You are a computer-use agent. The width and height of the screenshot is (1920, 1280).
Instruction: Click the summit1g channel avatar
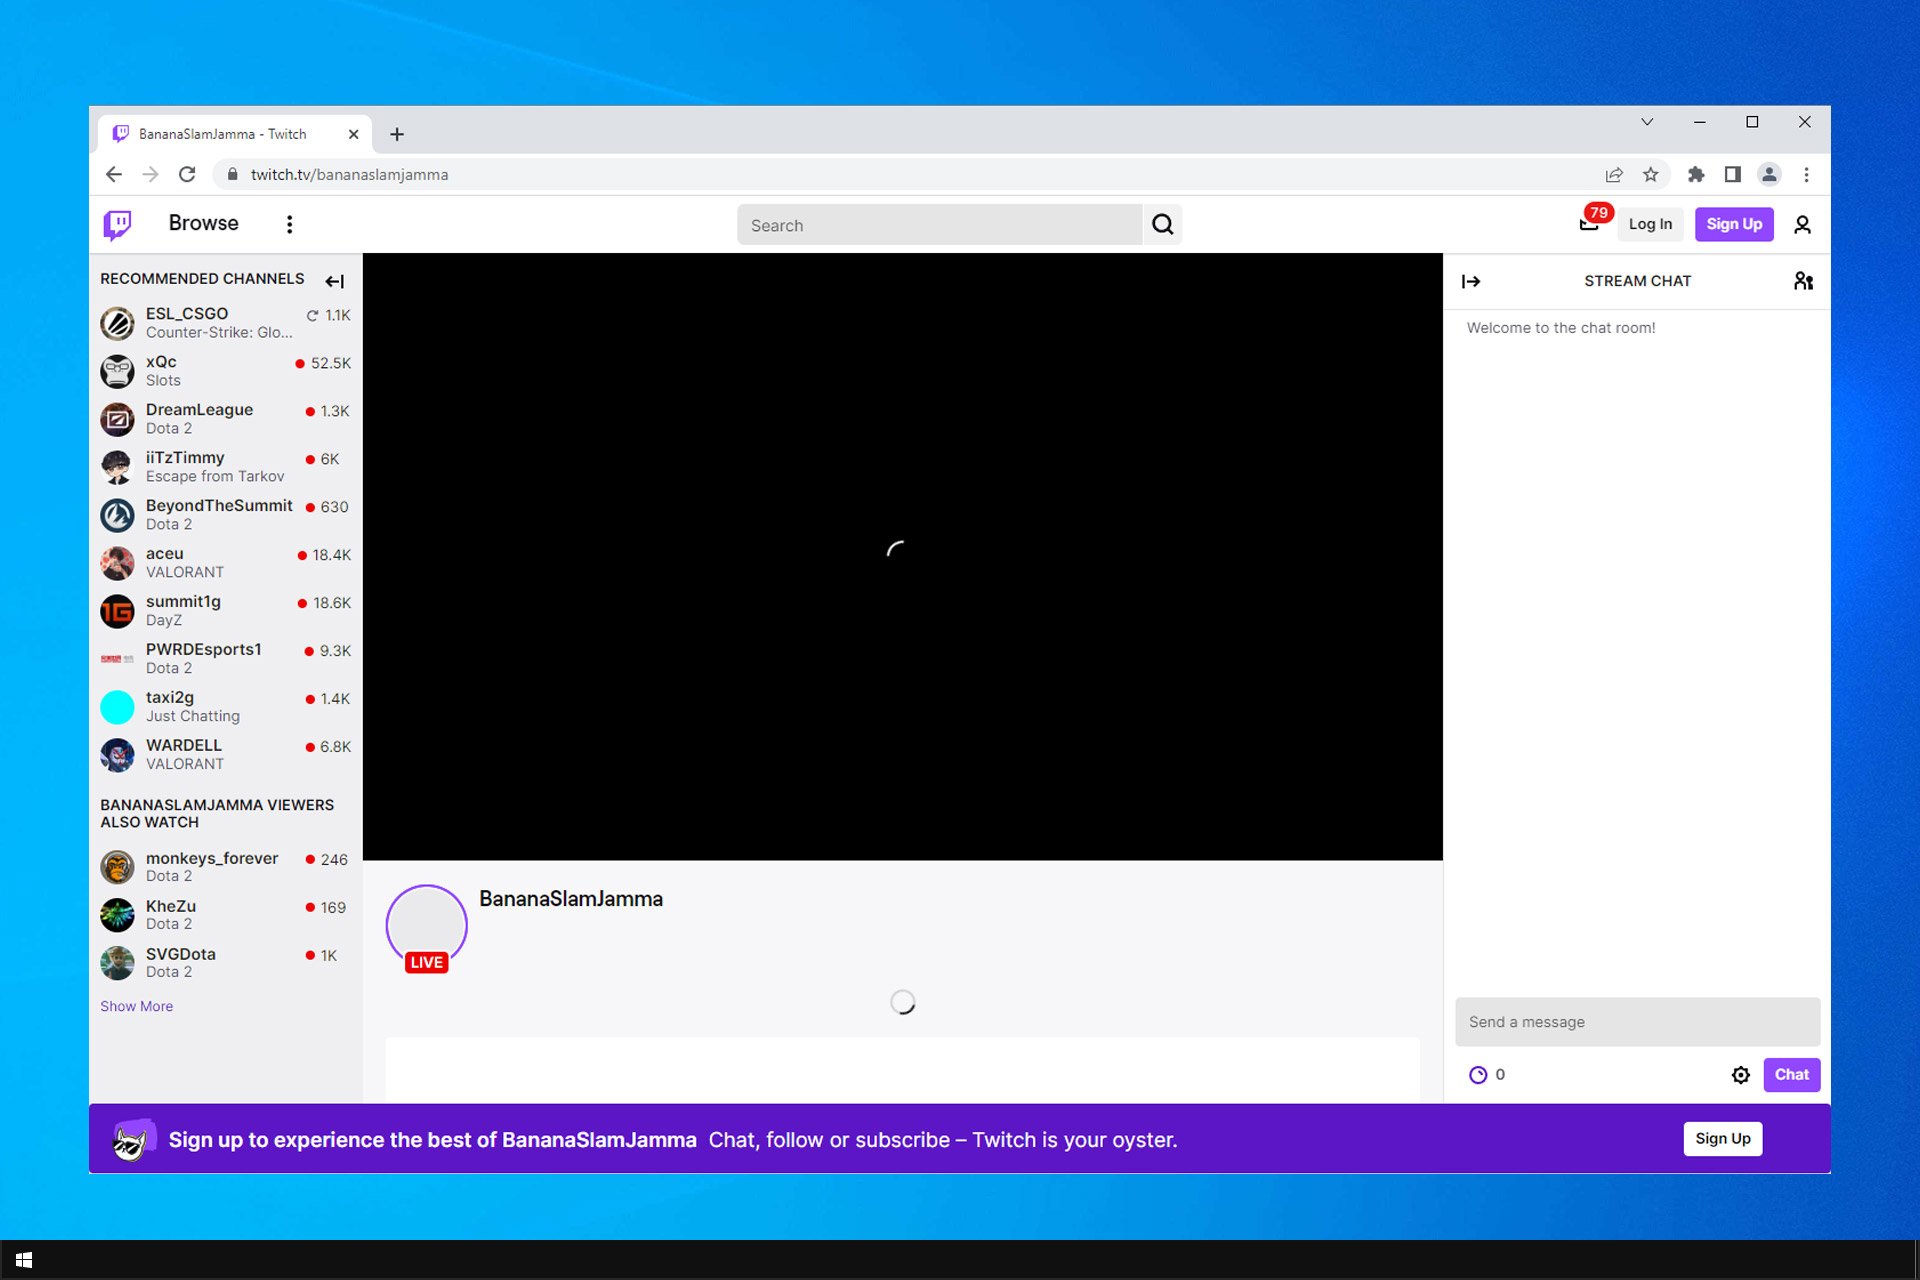pyautogui.click(x=117, y=612)
